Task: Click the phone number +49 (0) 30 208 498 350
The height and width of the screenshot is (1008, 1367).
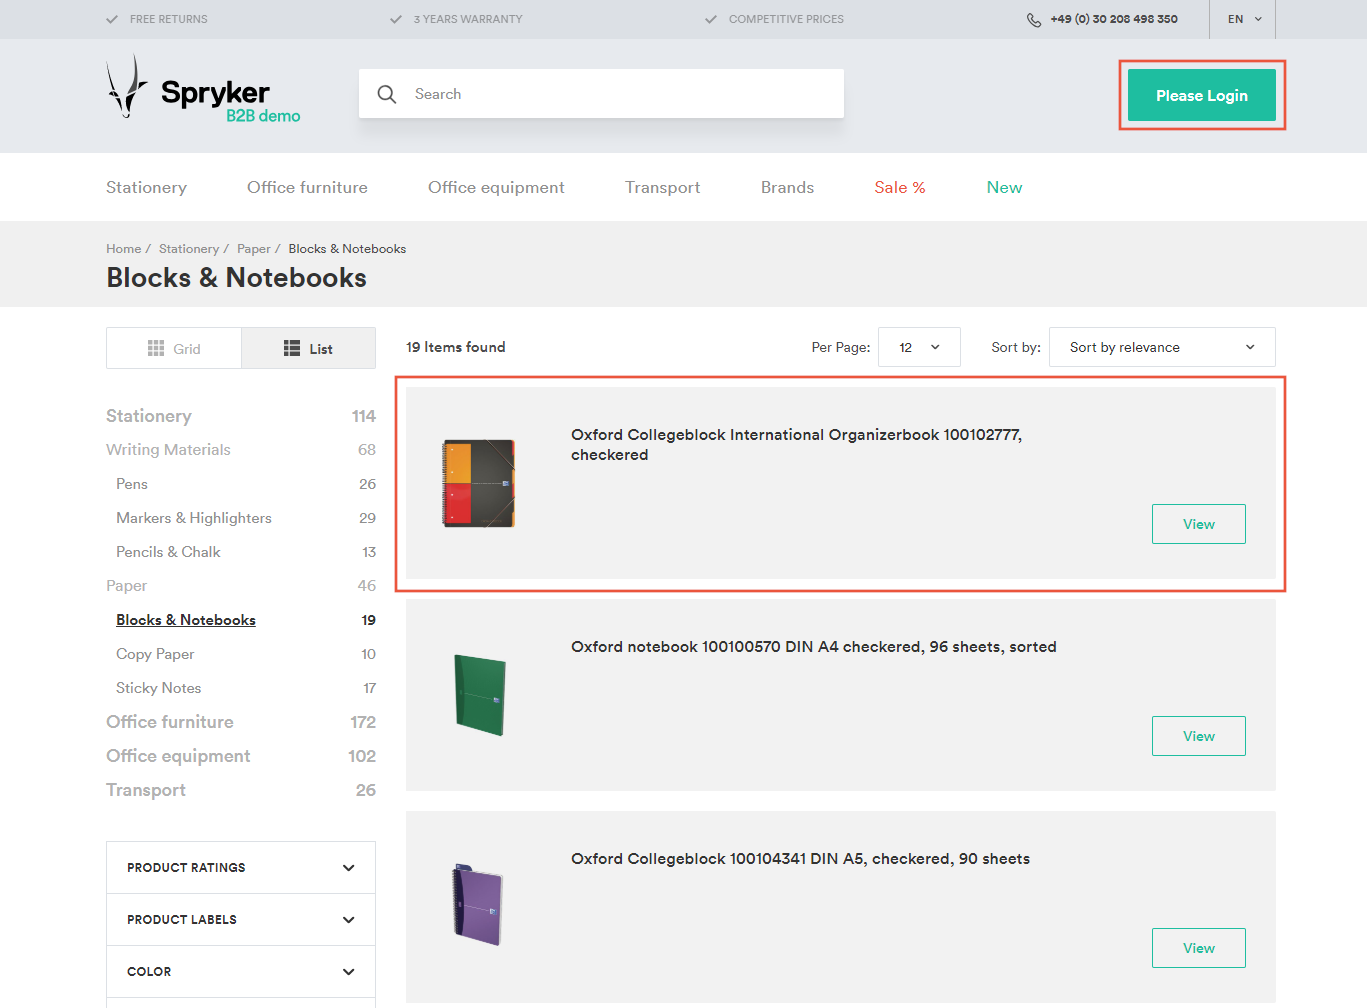Action: tap(1114, 19)
